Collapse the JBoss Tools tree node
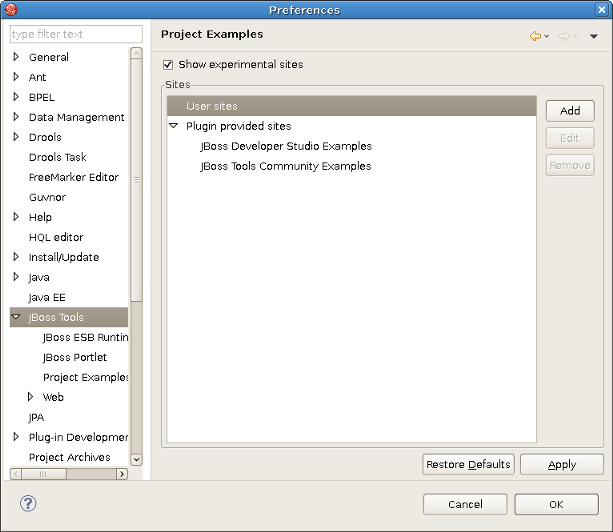 (x=16, y=317)
